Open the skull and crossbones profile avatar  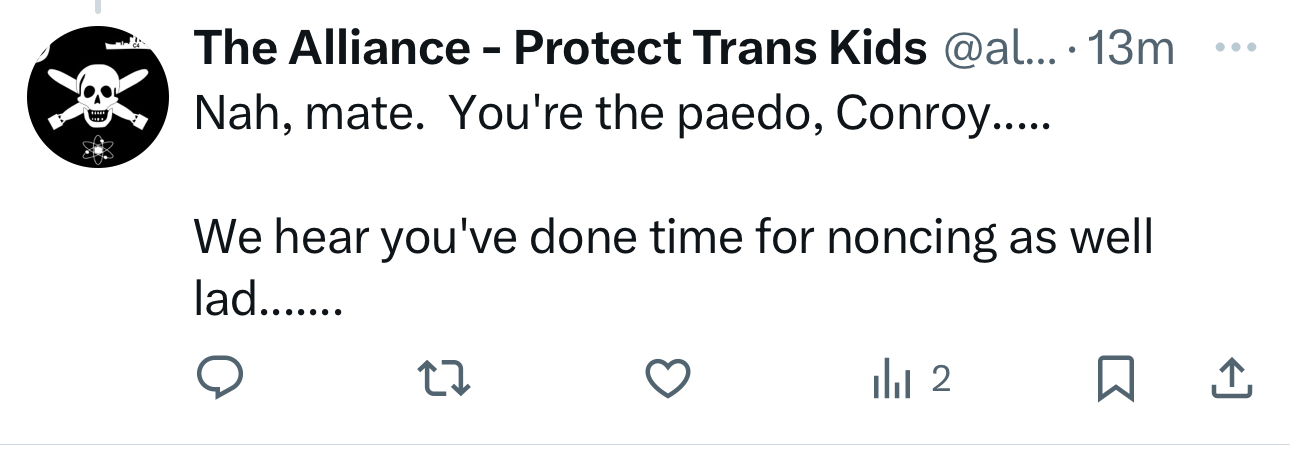pyautogui.click(x=95, y=97)
